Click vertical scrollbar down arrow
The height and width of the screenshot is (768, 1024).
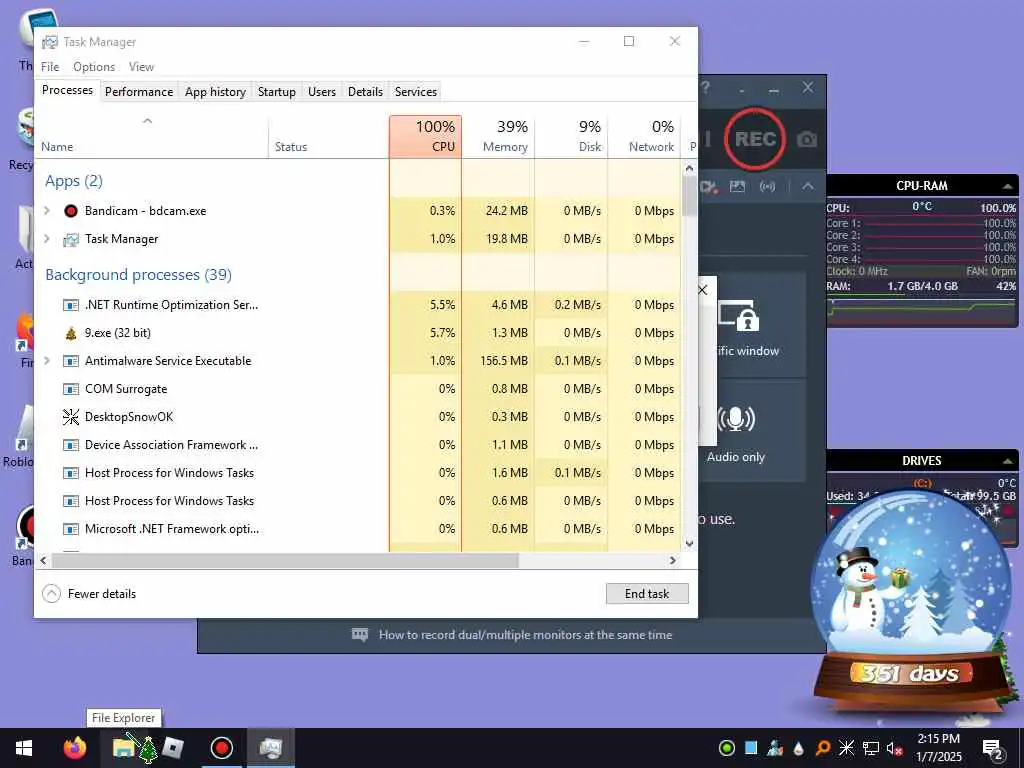(689, 543)
